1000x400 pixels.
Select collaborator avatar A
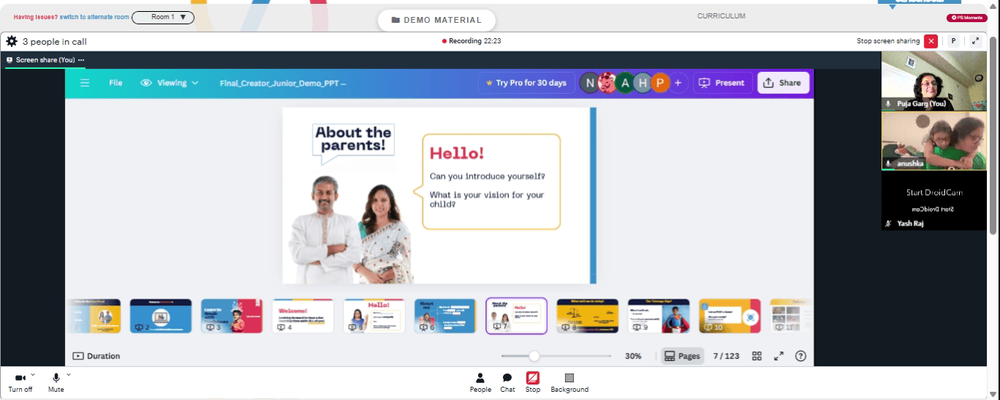(626, 83)
